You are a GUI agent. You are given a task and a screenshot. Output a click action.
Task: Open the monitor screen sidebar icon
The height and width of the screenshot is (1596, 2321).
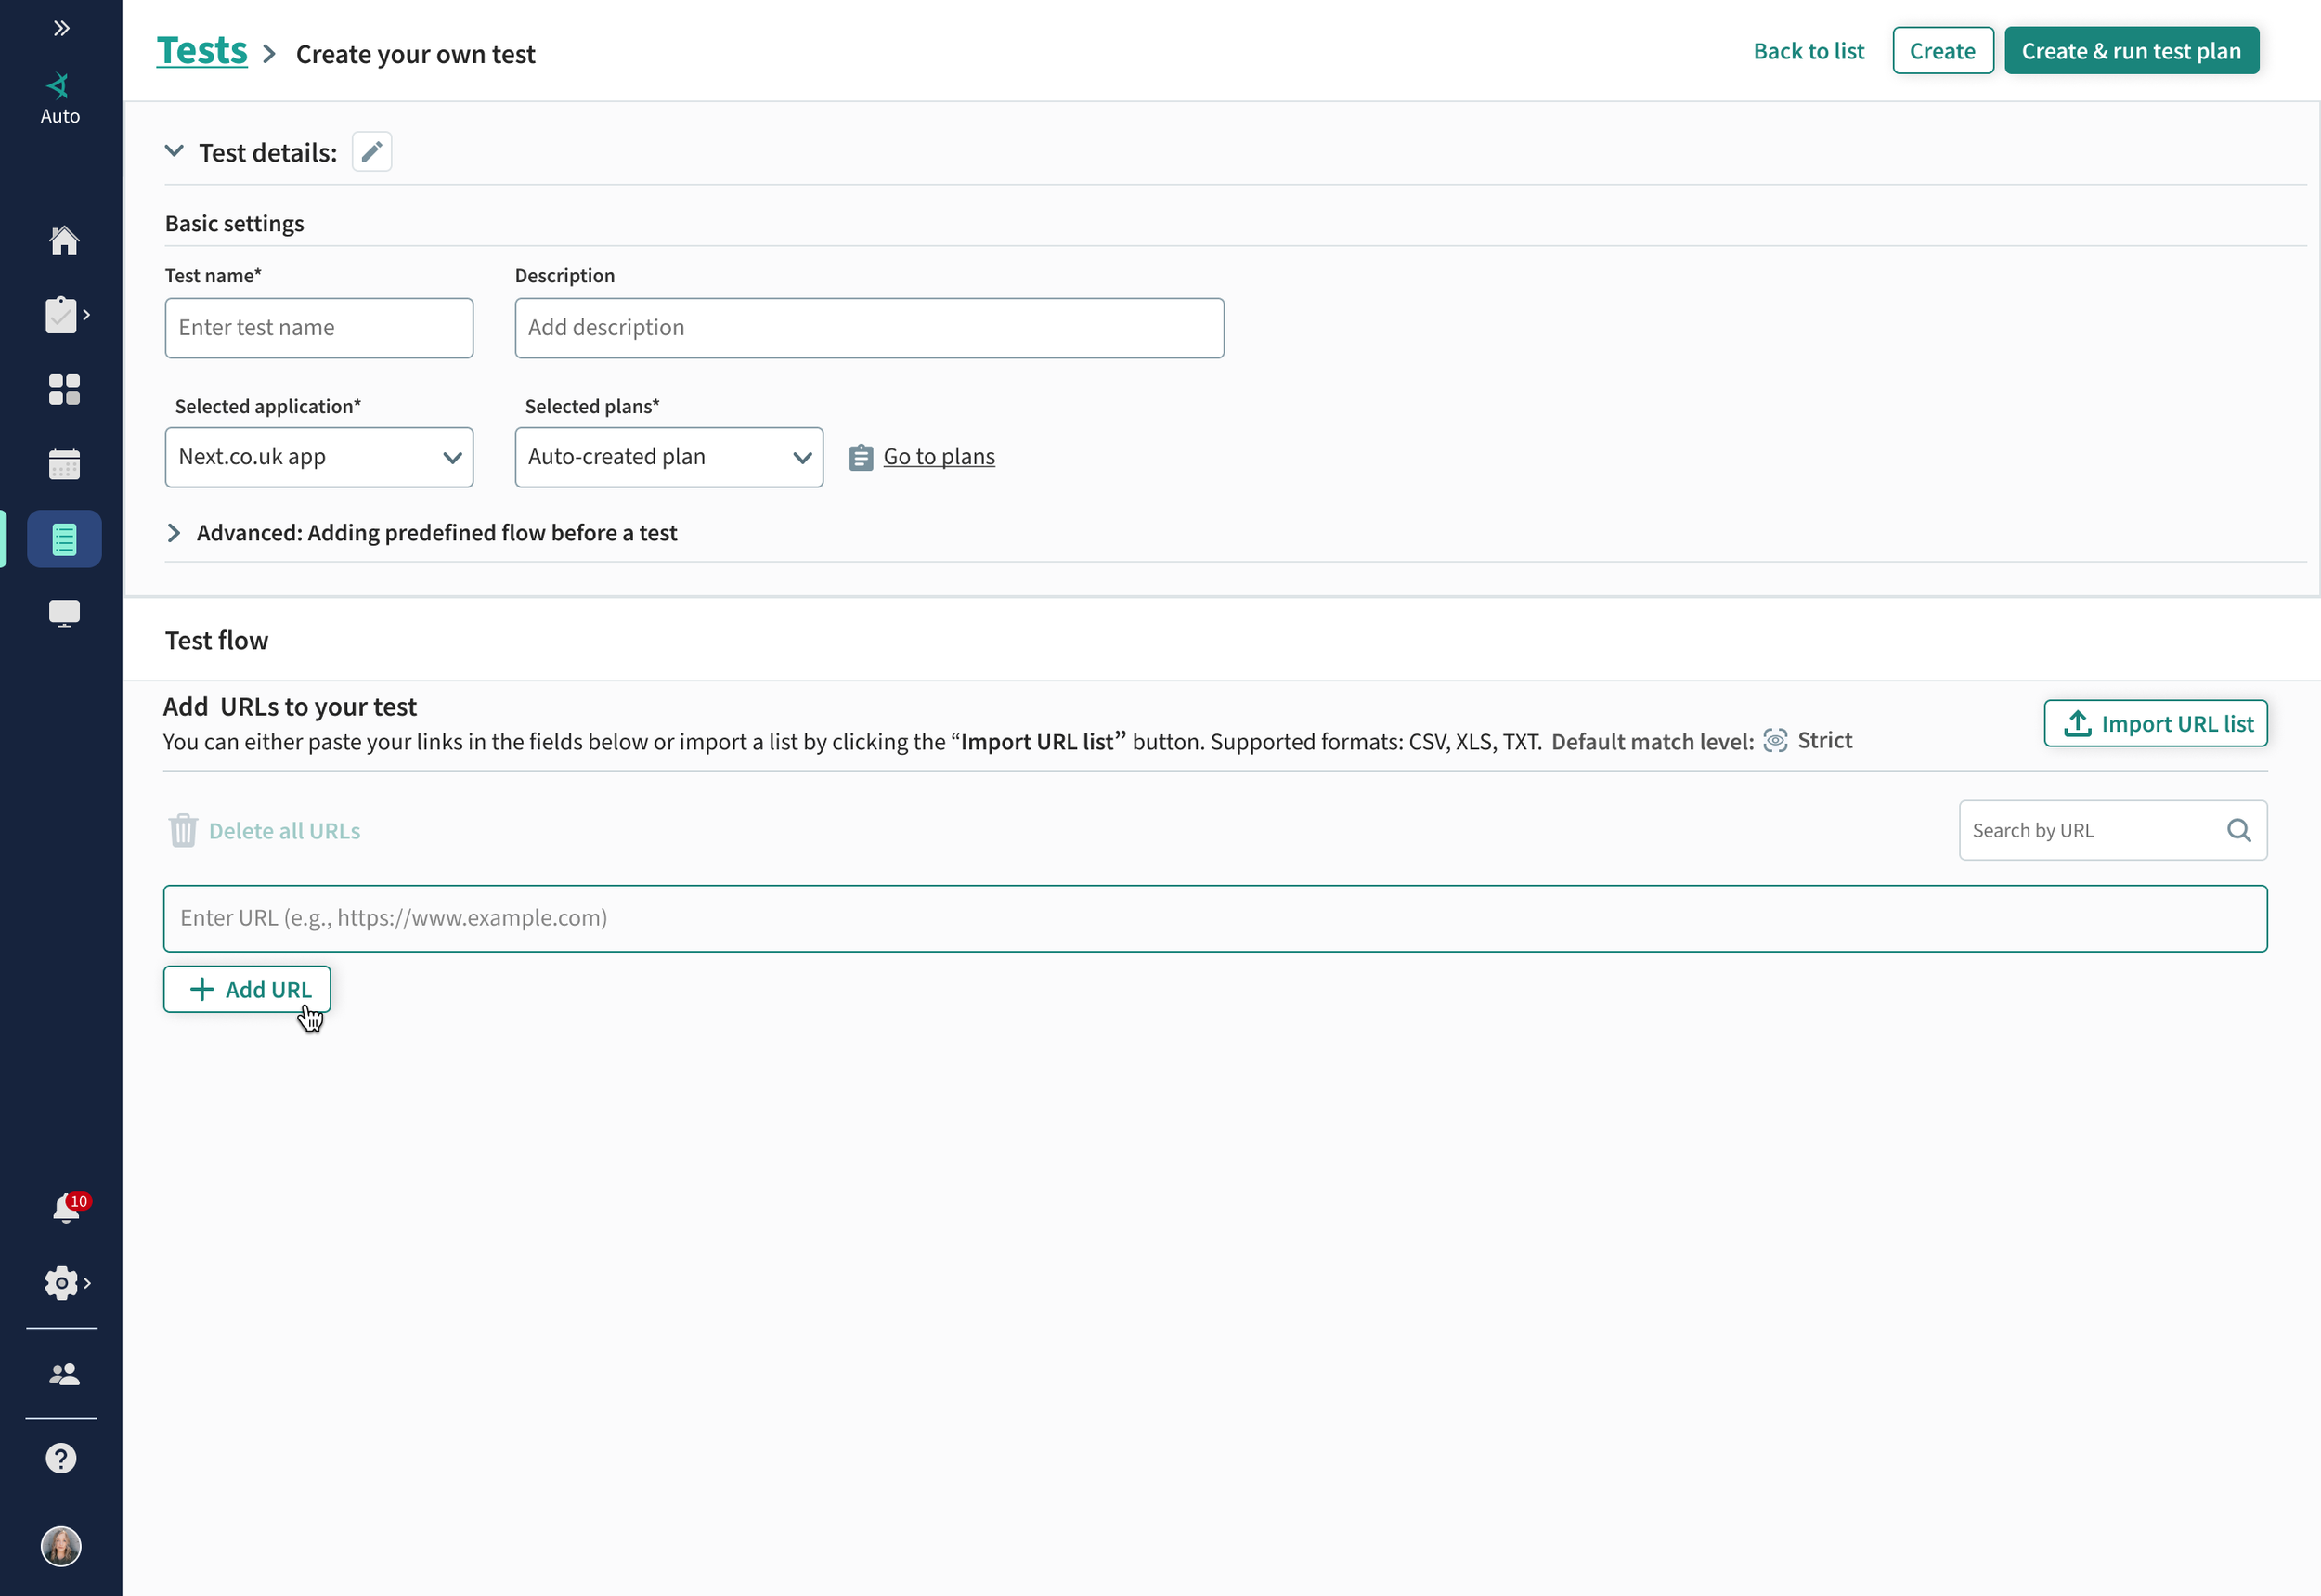pyautogui.click(x=64, y=613)
